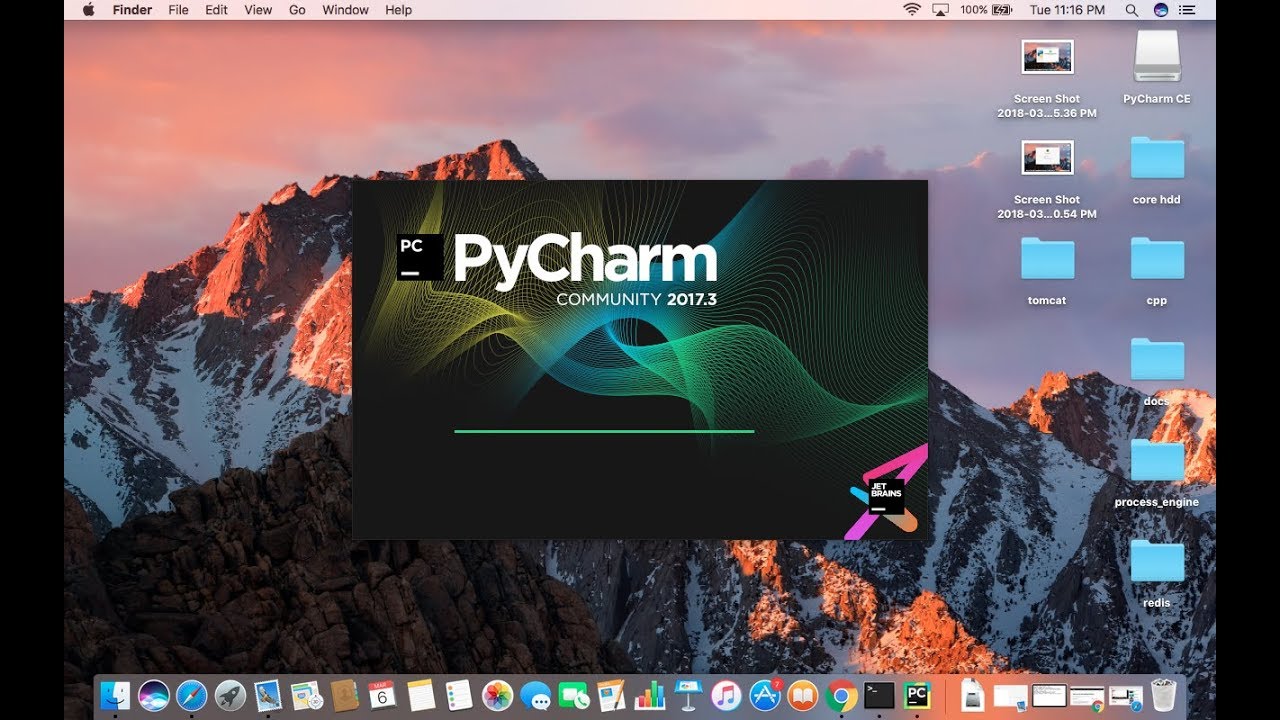Open iBooks orange book icon in dock
Image resolution: width=1280 pixels, height=720 pixels.
point(802,695)
